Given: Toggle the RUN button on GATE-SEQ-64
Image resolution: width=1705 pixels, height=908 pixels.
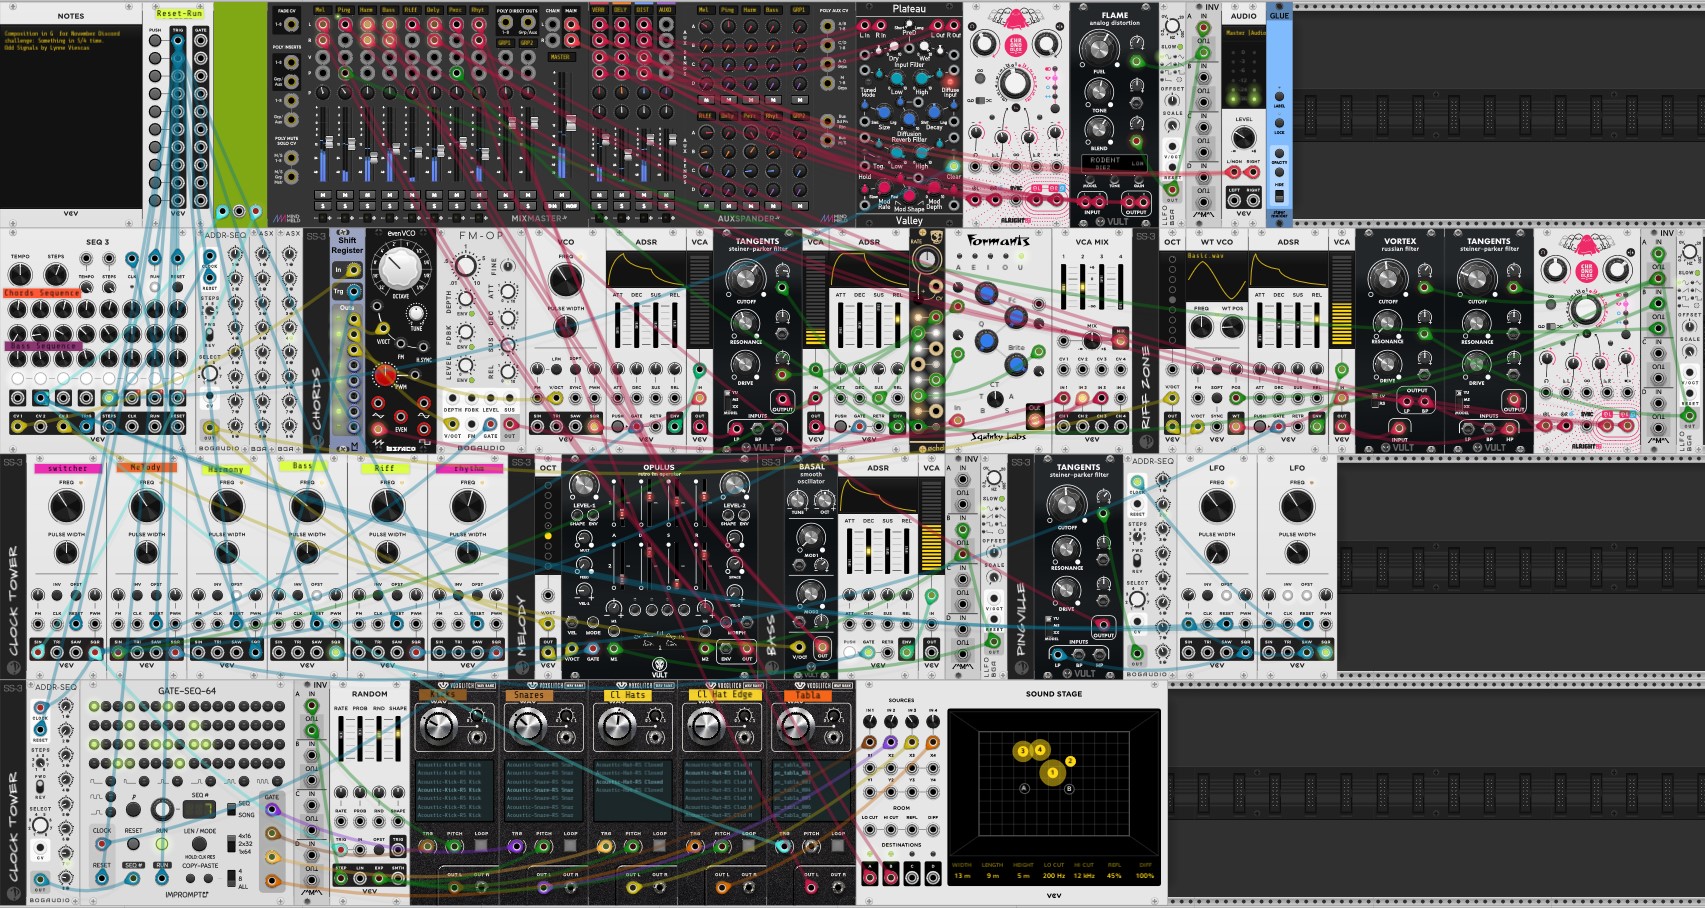Looking at the screenshot, I should click(162, 845).
